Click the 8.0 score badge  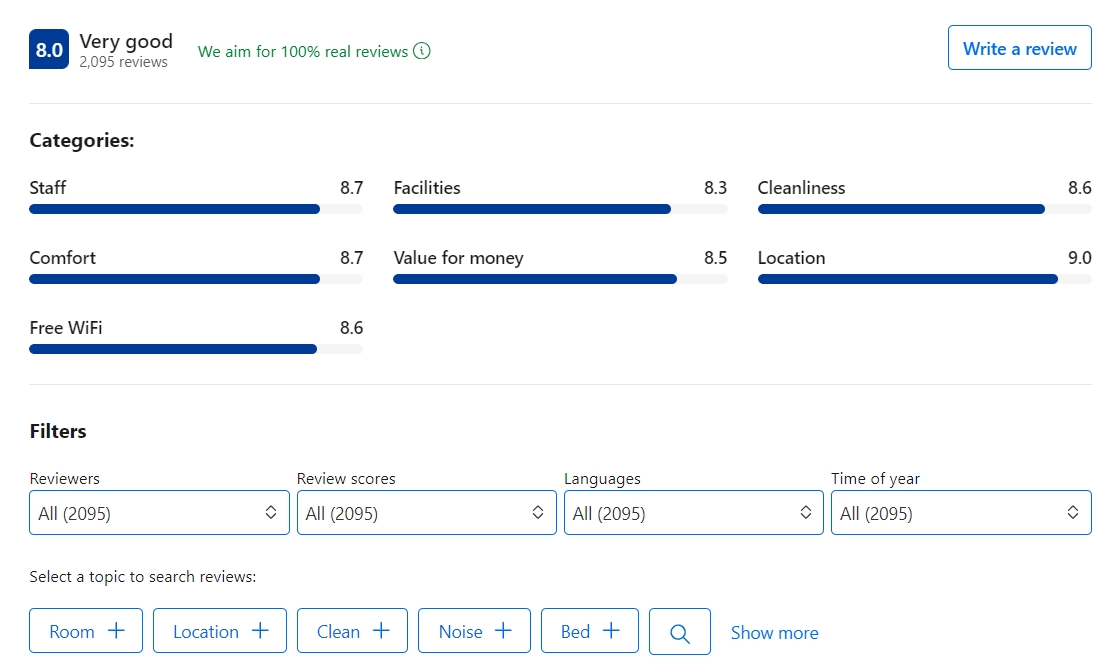coord(49,50)
